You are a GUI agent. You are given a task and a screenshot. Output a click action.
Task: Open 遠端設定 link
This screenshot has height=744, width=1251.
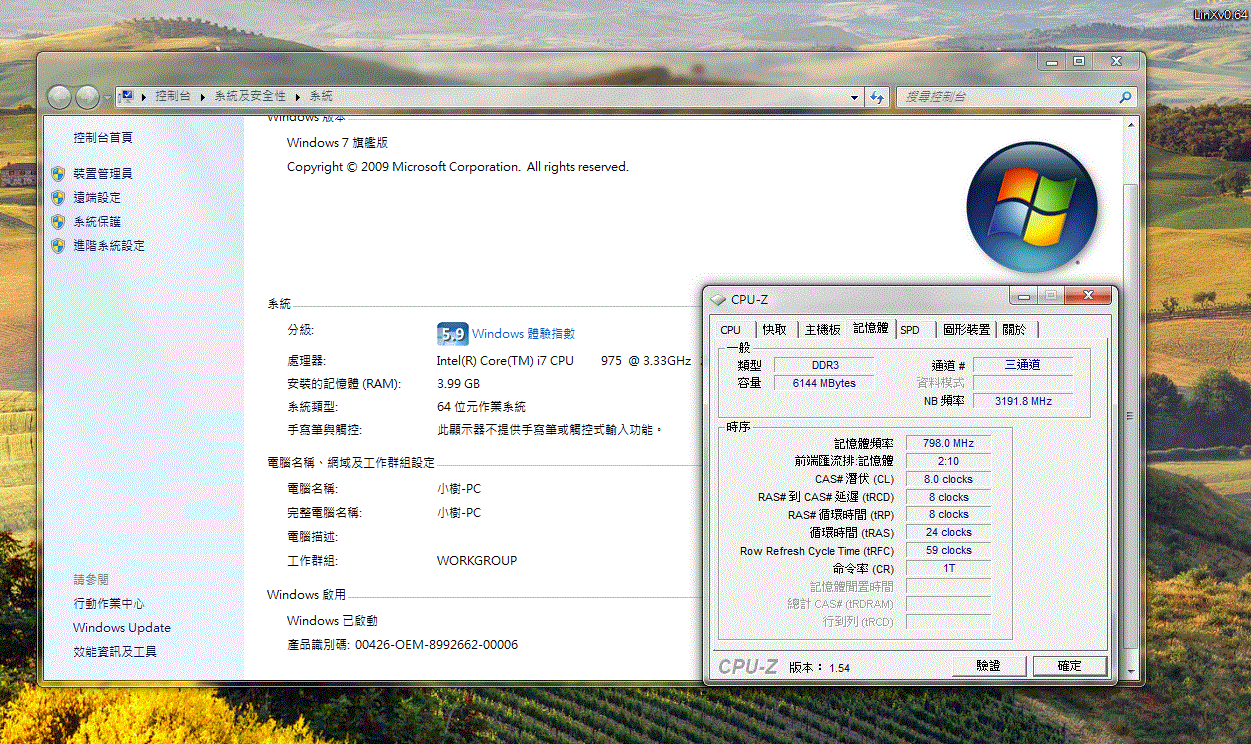coord(97,198)
